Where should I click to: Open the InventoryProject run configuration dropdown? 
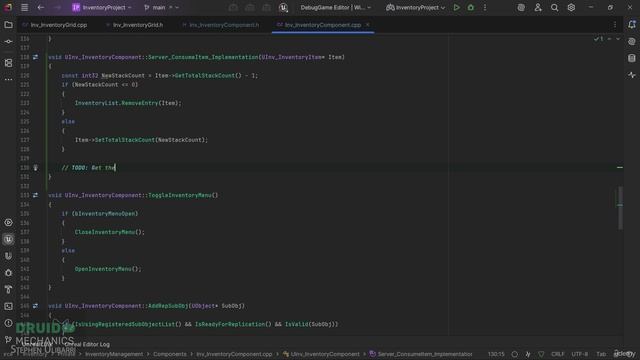coord(415,7)
